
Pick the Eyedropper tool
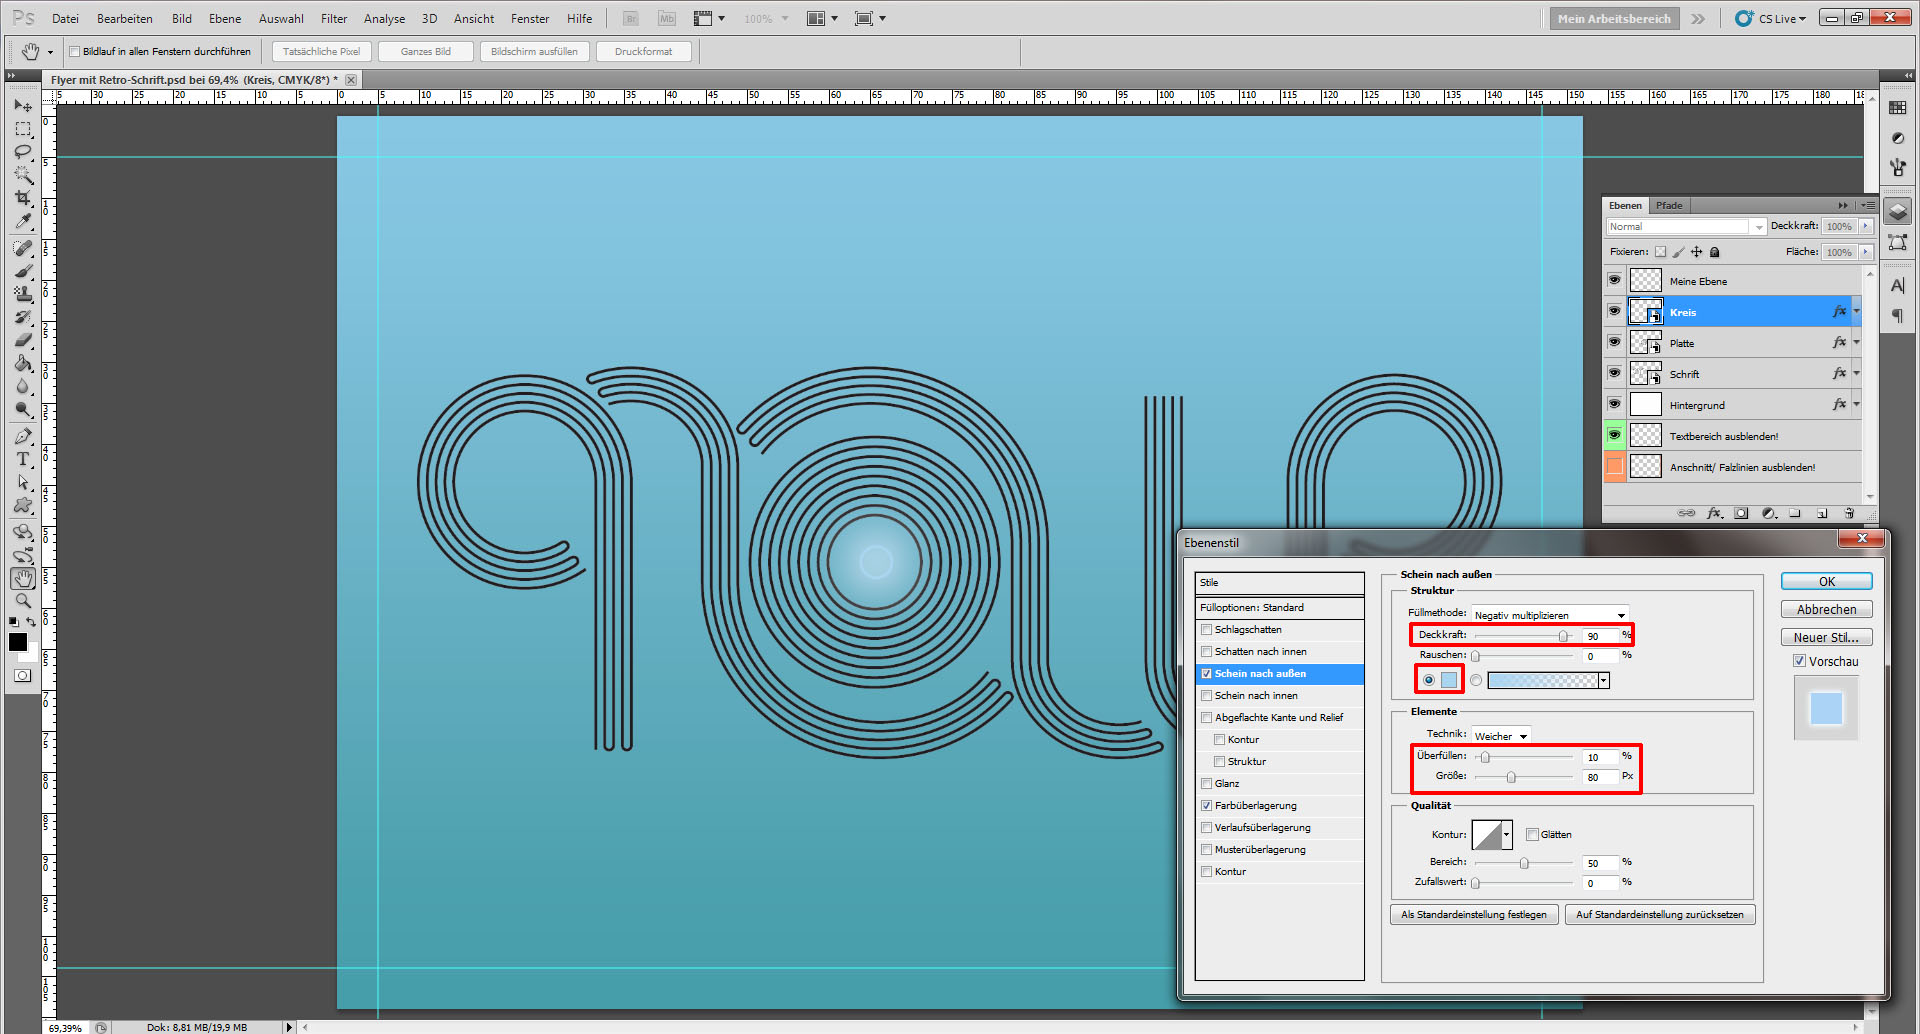point(23,222)
